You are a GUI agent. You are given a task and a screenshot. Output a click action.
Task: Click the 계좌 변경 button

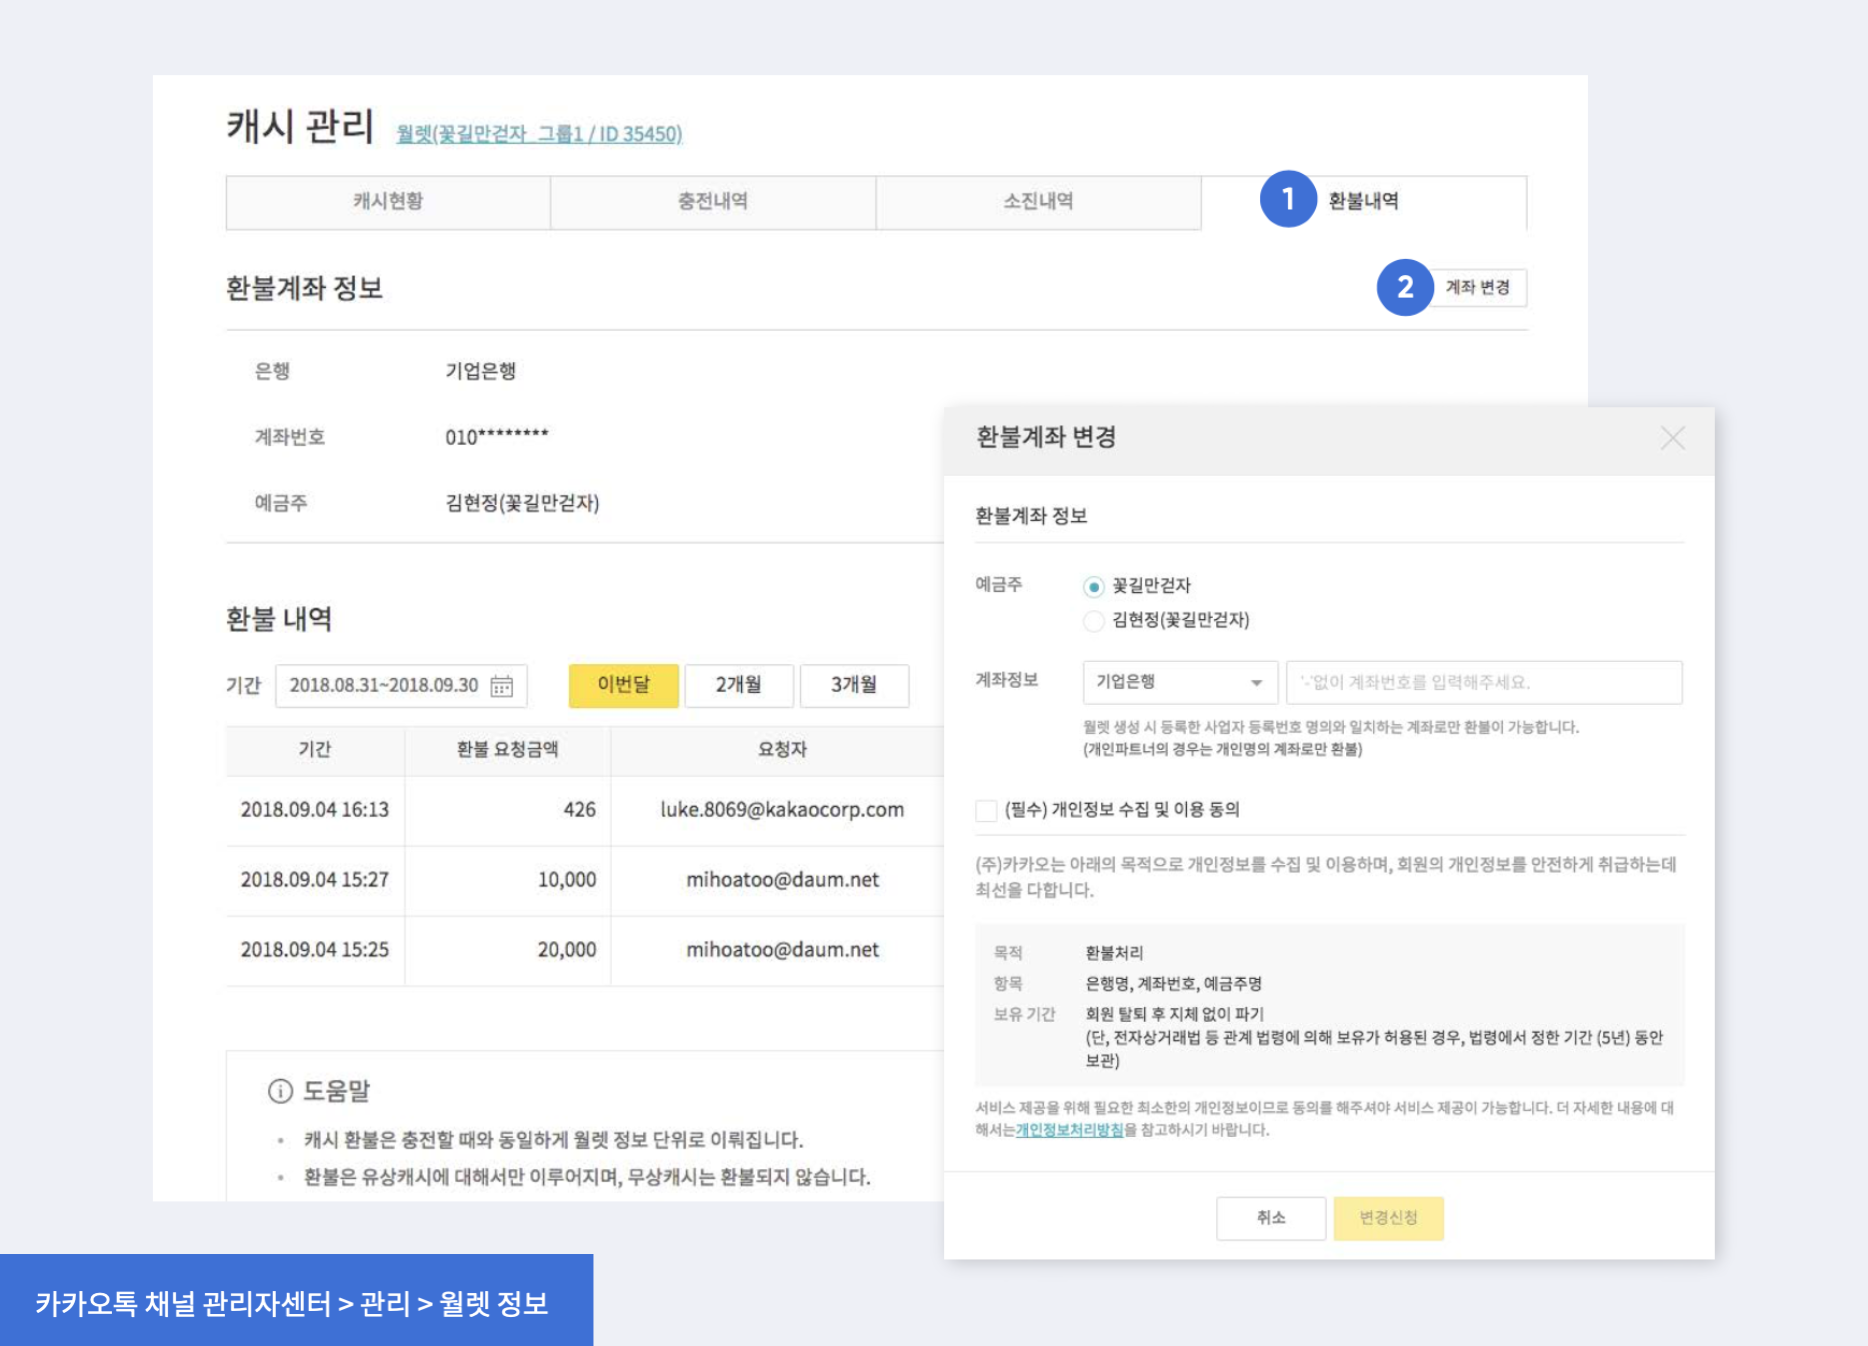click(1478, 288)
